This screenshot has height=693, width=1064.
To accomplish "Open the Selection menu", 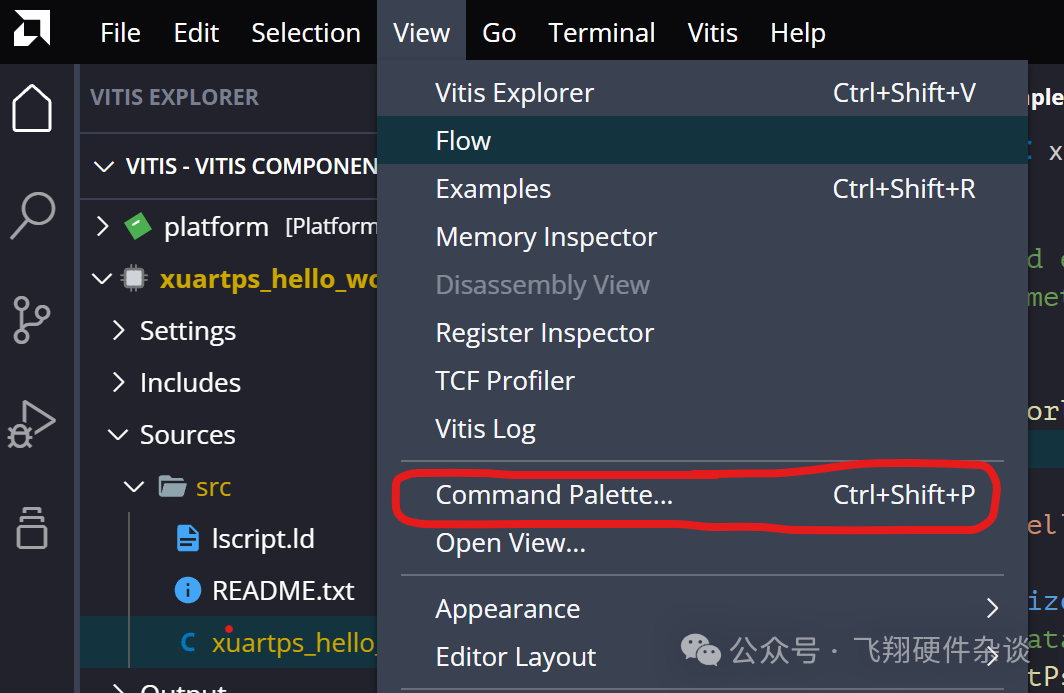I will coord(305,33).
